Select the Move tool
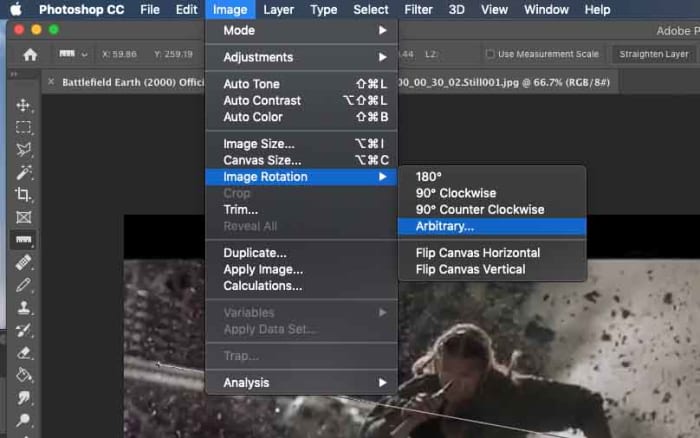 coord(23,105)
